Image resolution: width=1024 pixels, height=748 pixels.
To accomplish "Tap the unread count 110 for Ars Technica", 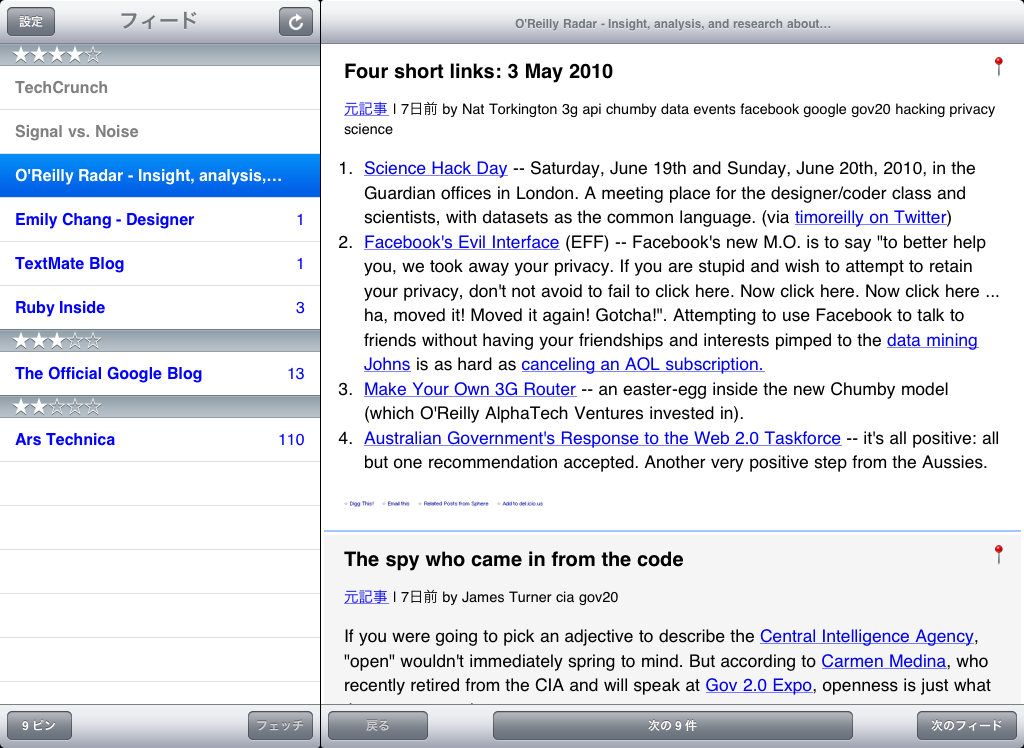I will pos(291,440).
